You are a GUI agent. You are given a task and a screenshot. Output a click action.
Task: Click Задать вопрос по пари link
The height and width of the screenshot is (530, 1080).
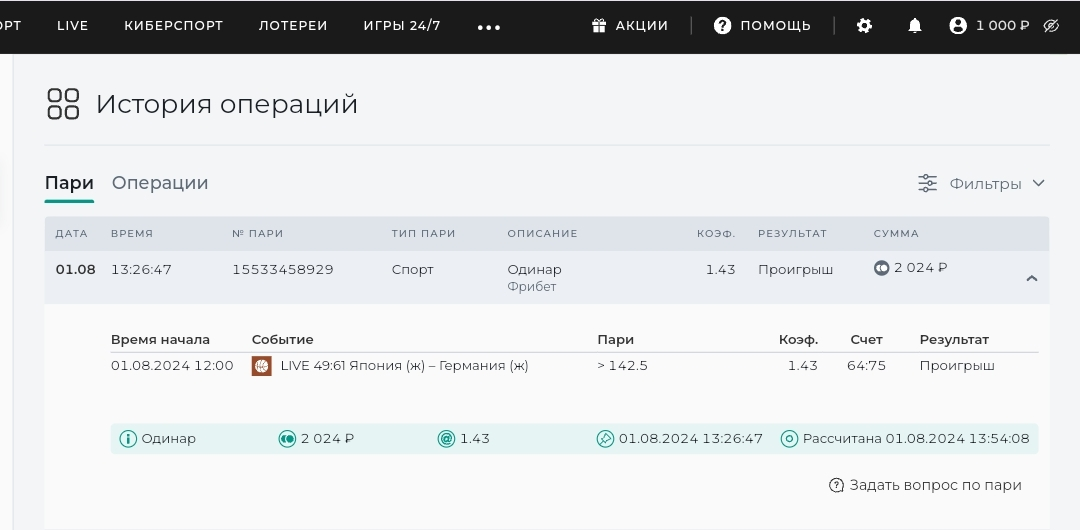[934, 485]
